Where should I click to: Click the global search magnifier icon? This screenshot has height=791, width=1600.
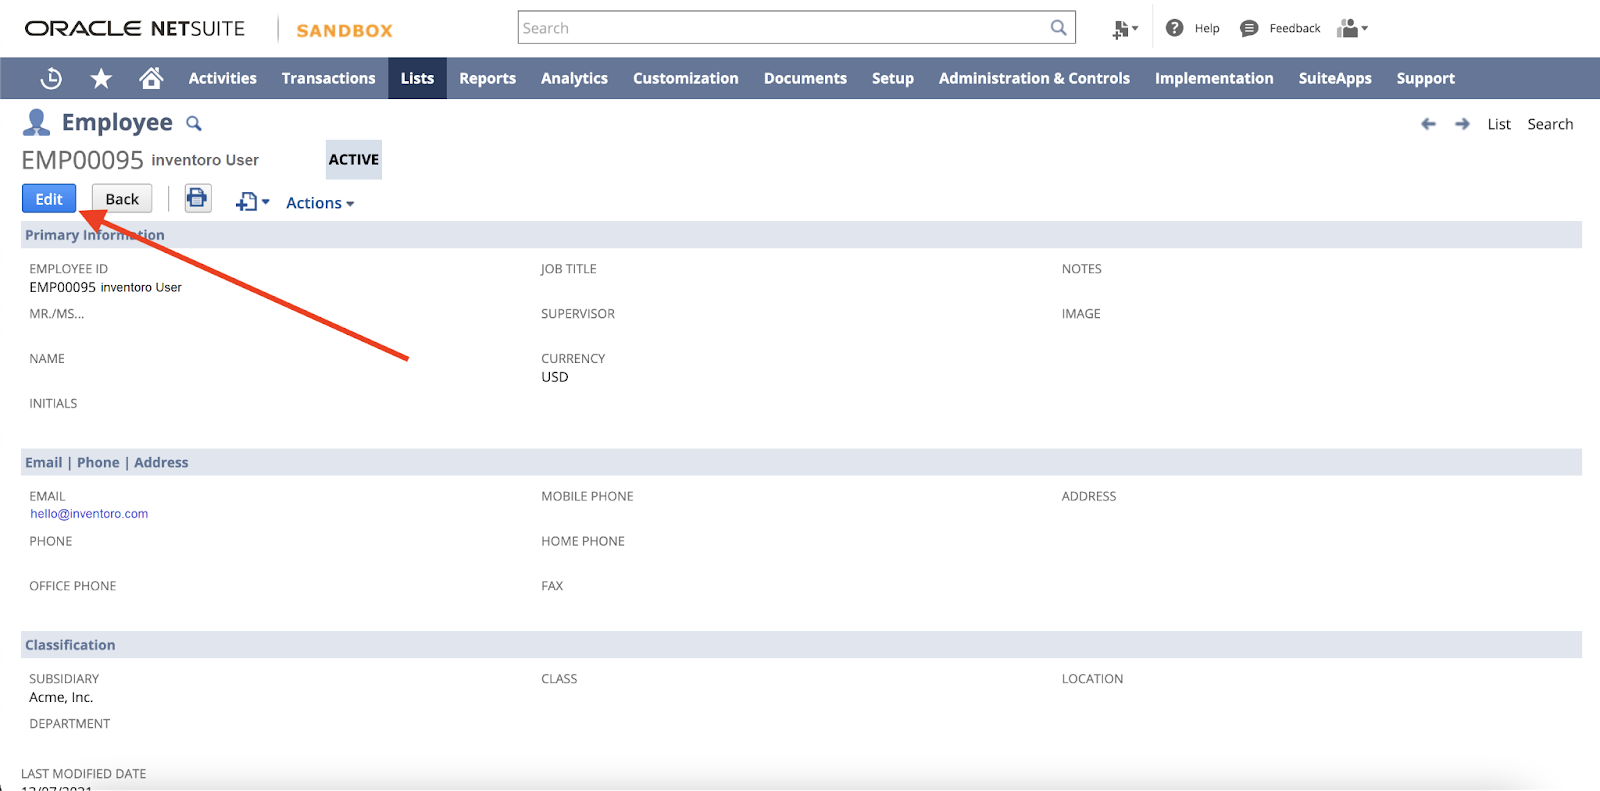pyautogui.click(x=1058, y=28)
